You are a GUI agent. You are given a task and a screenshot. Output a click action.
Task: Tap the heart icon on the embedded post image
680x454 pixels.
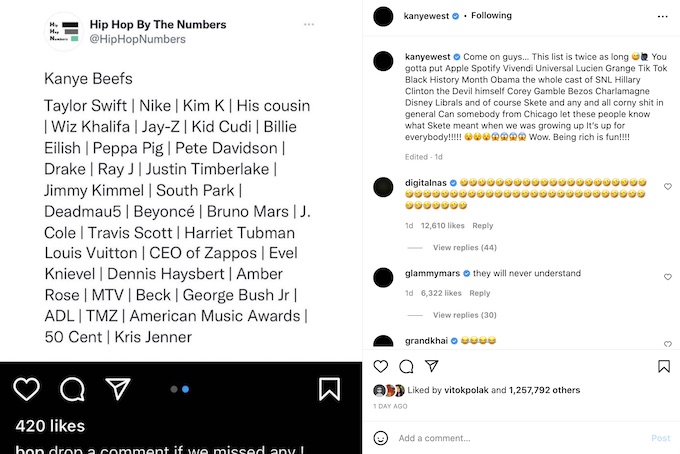point(27,389)
